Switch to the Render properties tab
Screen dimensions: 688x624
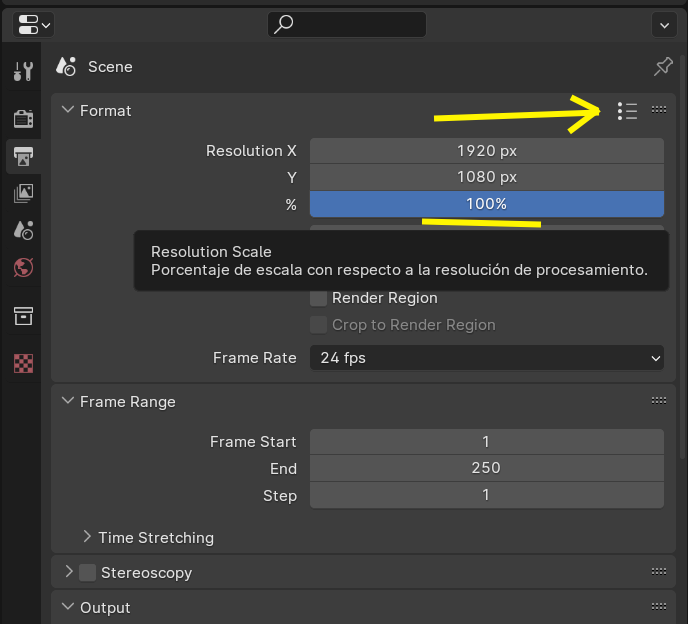(x=23, y=119)
